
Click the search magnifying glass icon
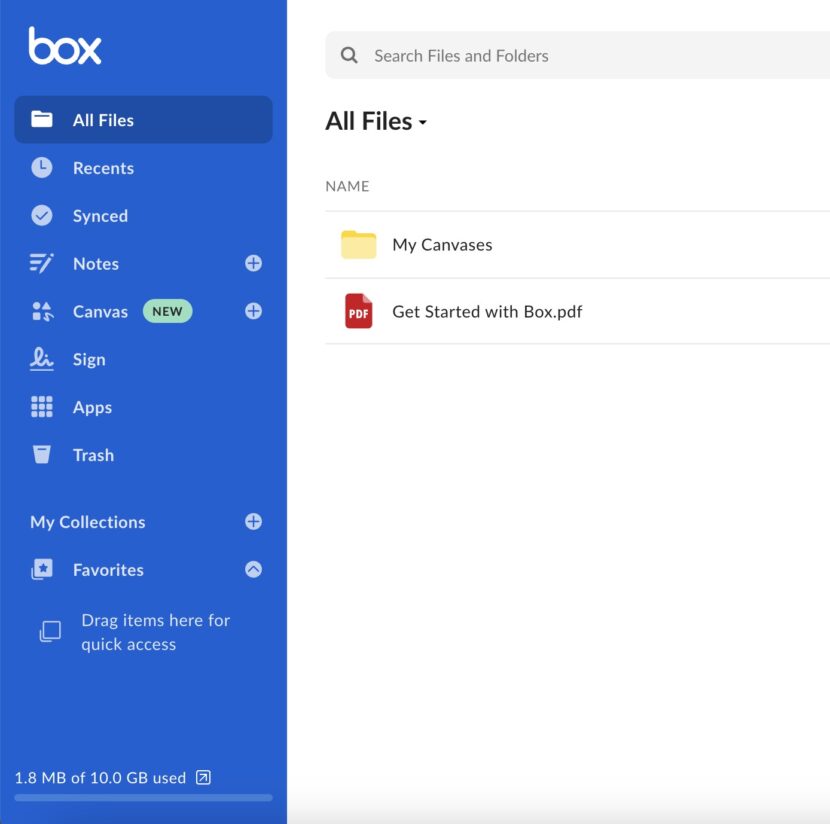point(348,55)
